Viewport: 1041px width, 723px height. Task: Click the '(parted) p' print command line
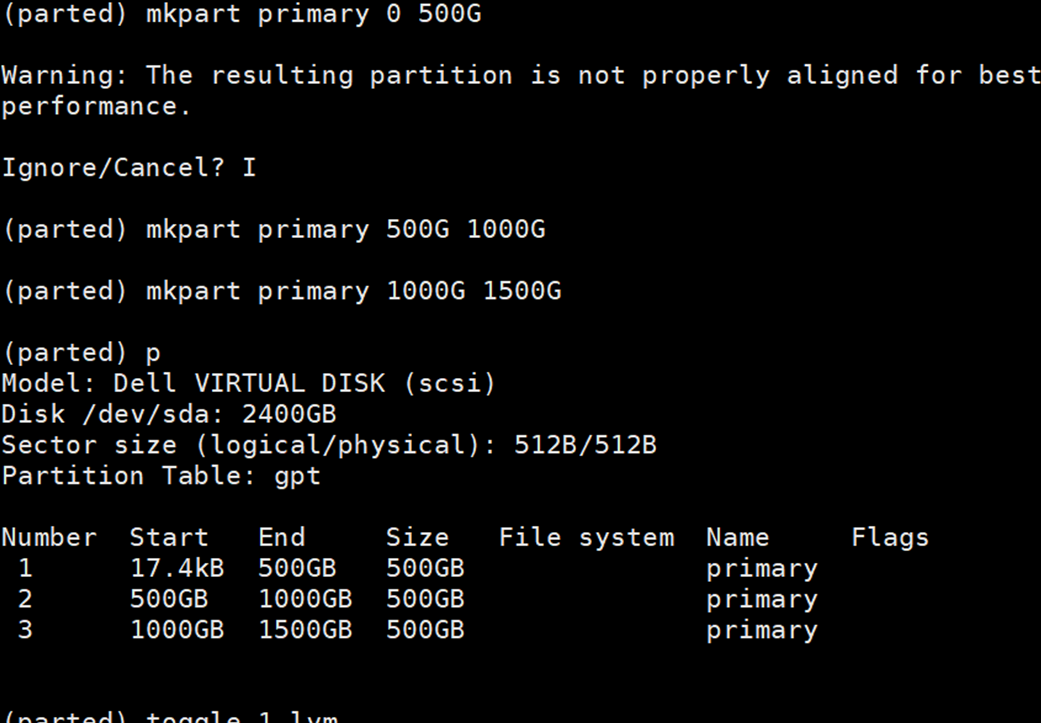click(x=81, y=353)
